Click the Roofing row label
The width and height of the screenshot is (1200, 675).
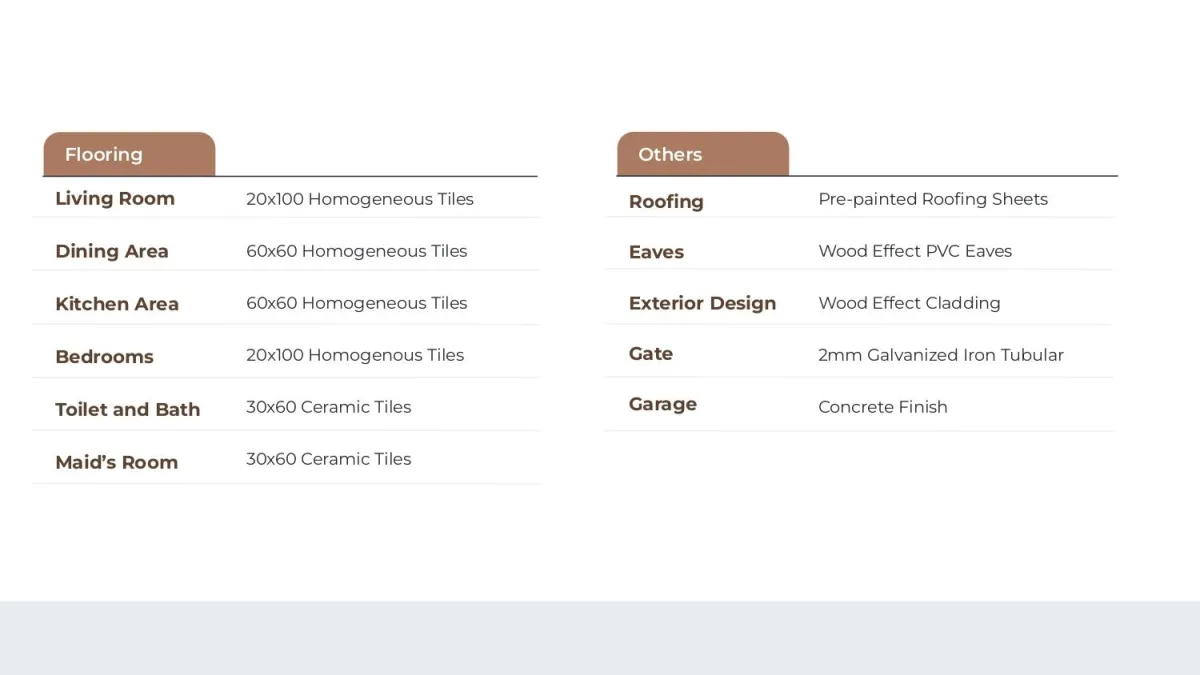[x=666, y=201]
